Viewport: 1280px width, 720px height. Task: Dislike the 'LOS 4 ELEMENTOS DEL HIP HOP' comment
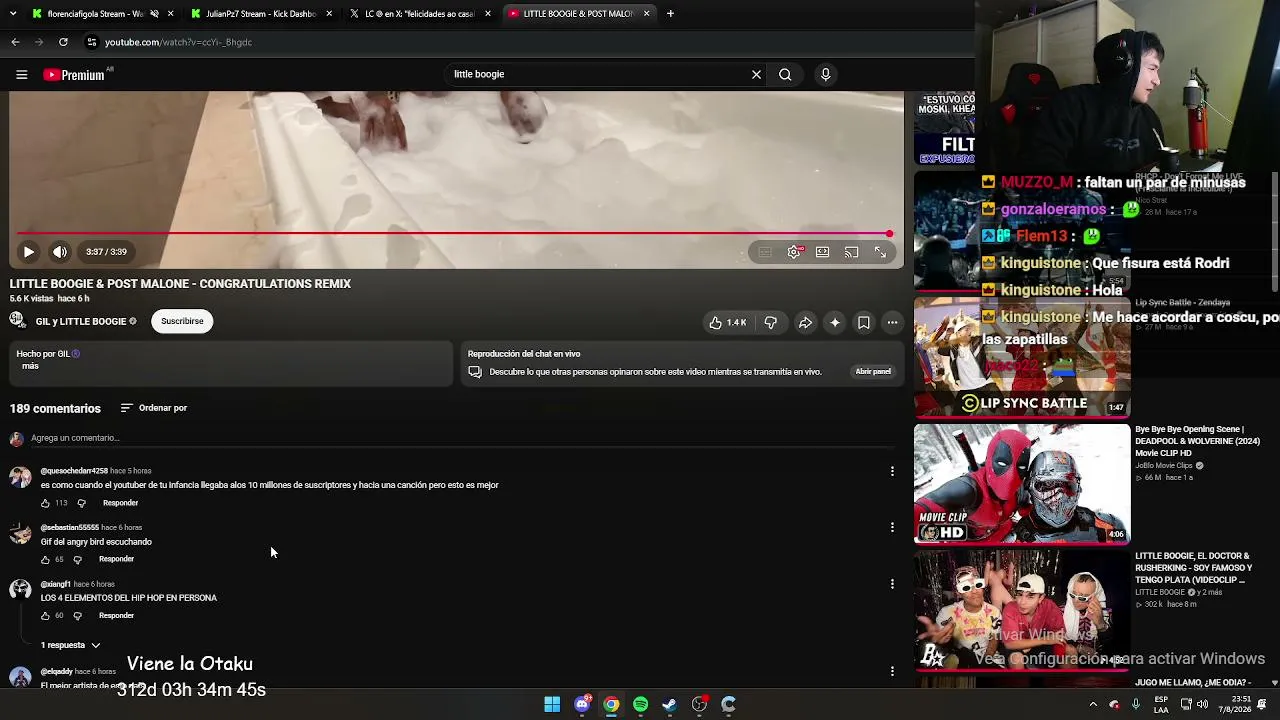tap(78, 616)
